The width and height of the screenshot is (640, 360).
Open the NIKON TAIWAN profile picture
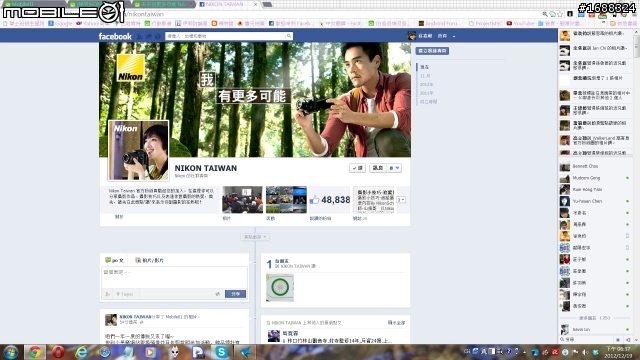138,150
